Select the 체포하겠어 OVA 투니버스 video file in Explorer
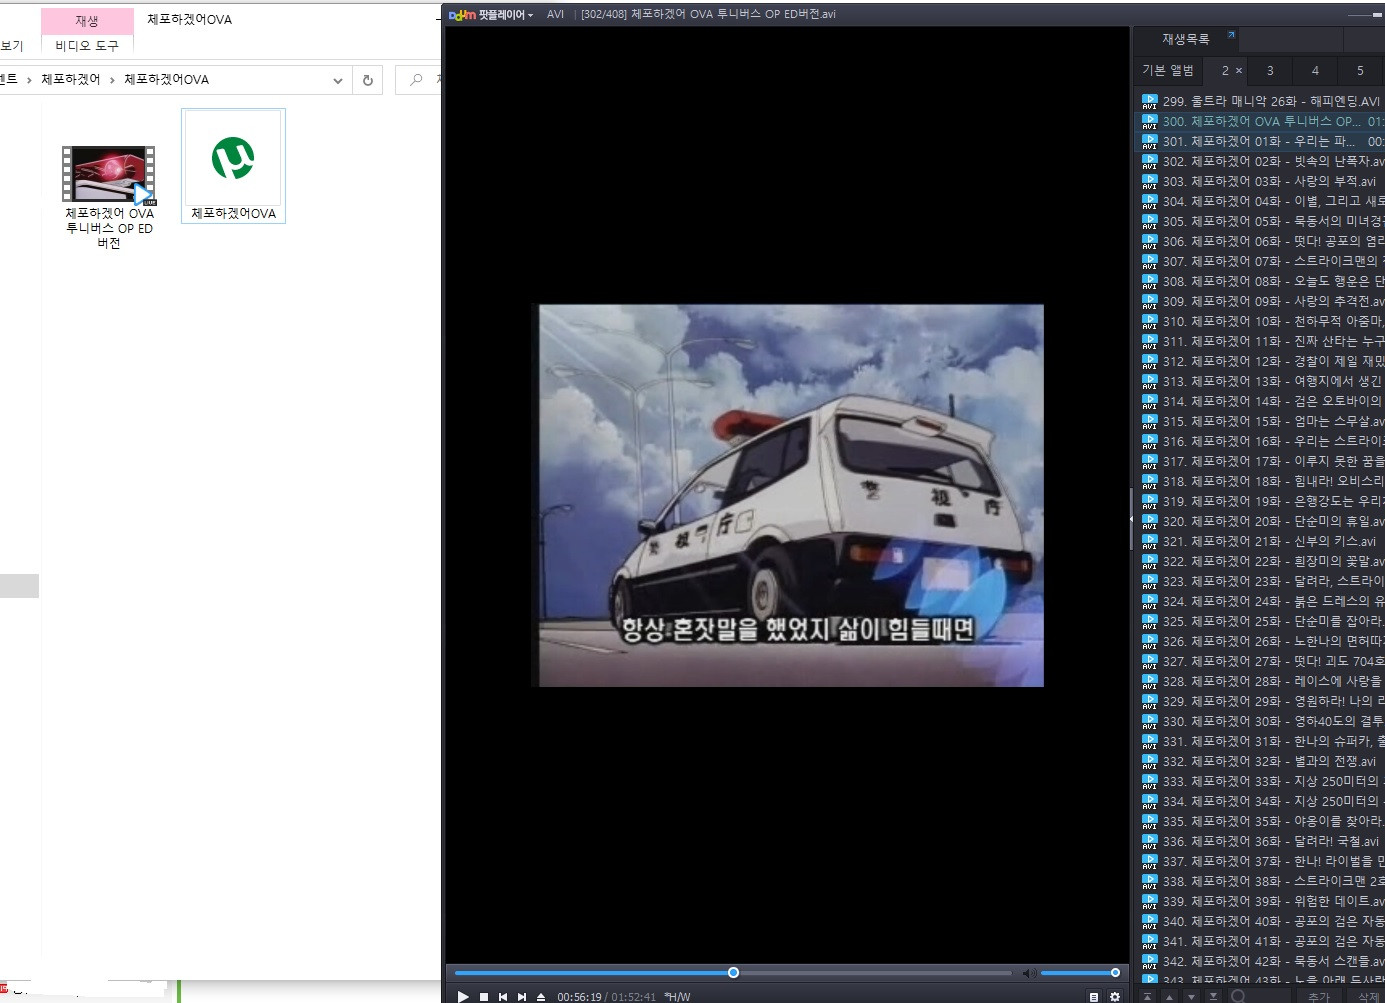Viewport: 1385px width, 1003px height. [109, 197]
